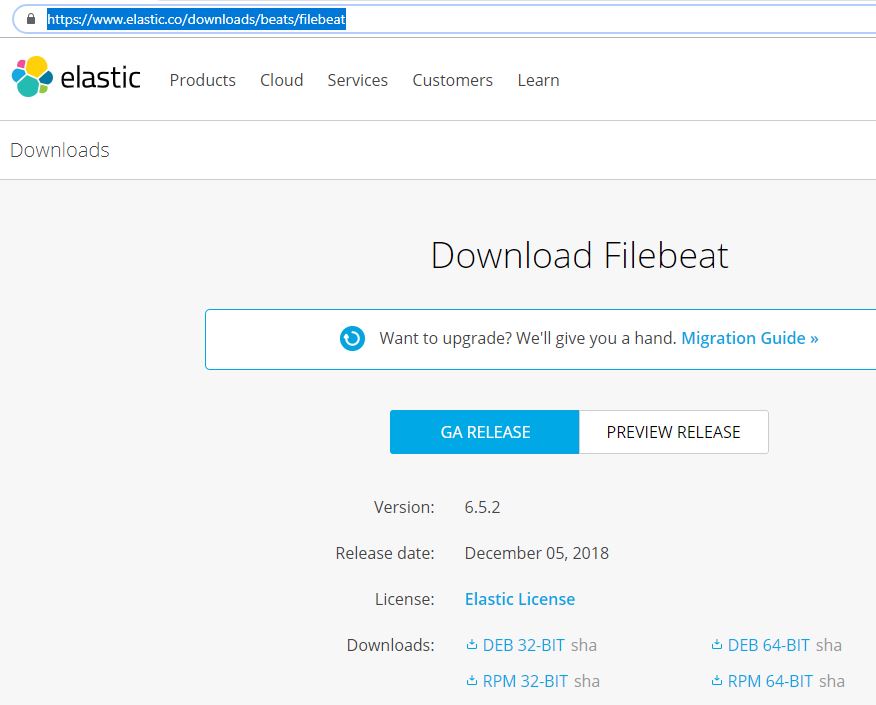Click the 'License:' label
876x705 pixels.
click(x=404, y=599)
